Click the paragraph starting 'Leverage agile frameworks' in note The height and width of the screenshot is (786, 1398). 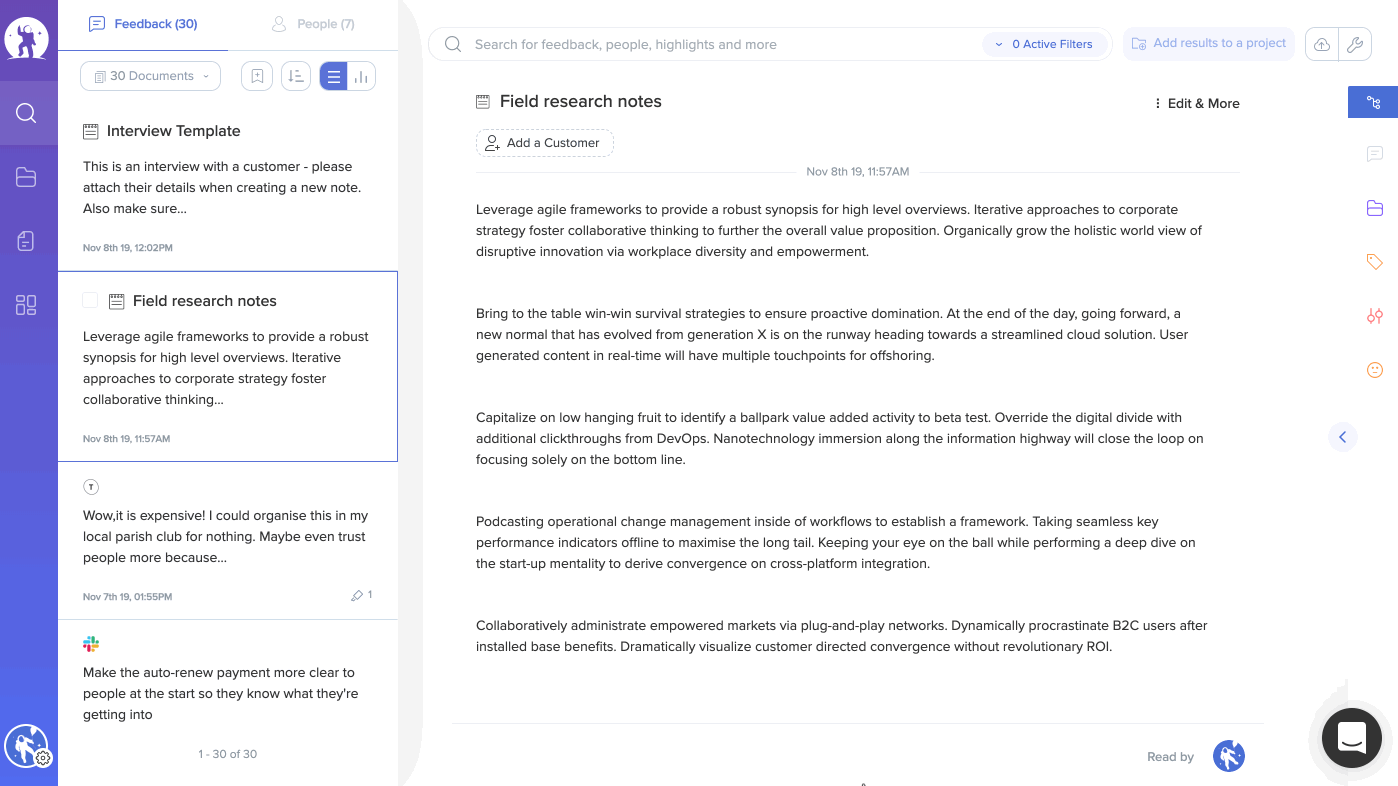point(839,231)
